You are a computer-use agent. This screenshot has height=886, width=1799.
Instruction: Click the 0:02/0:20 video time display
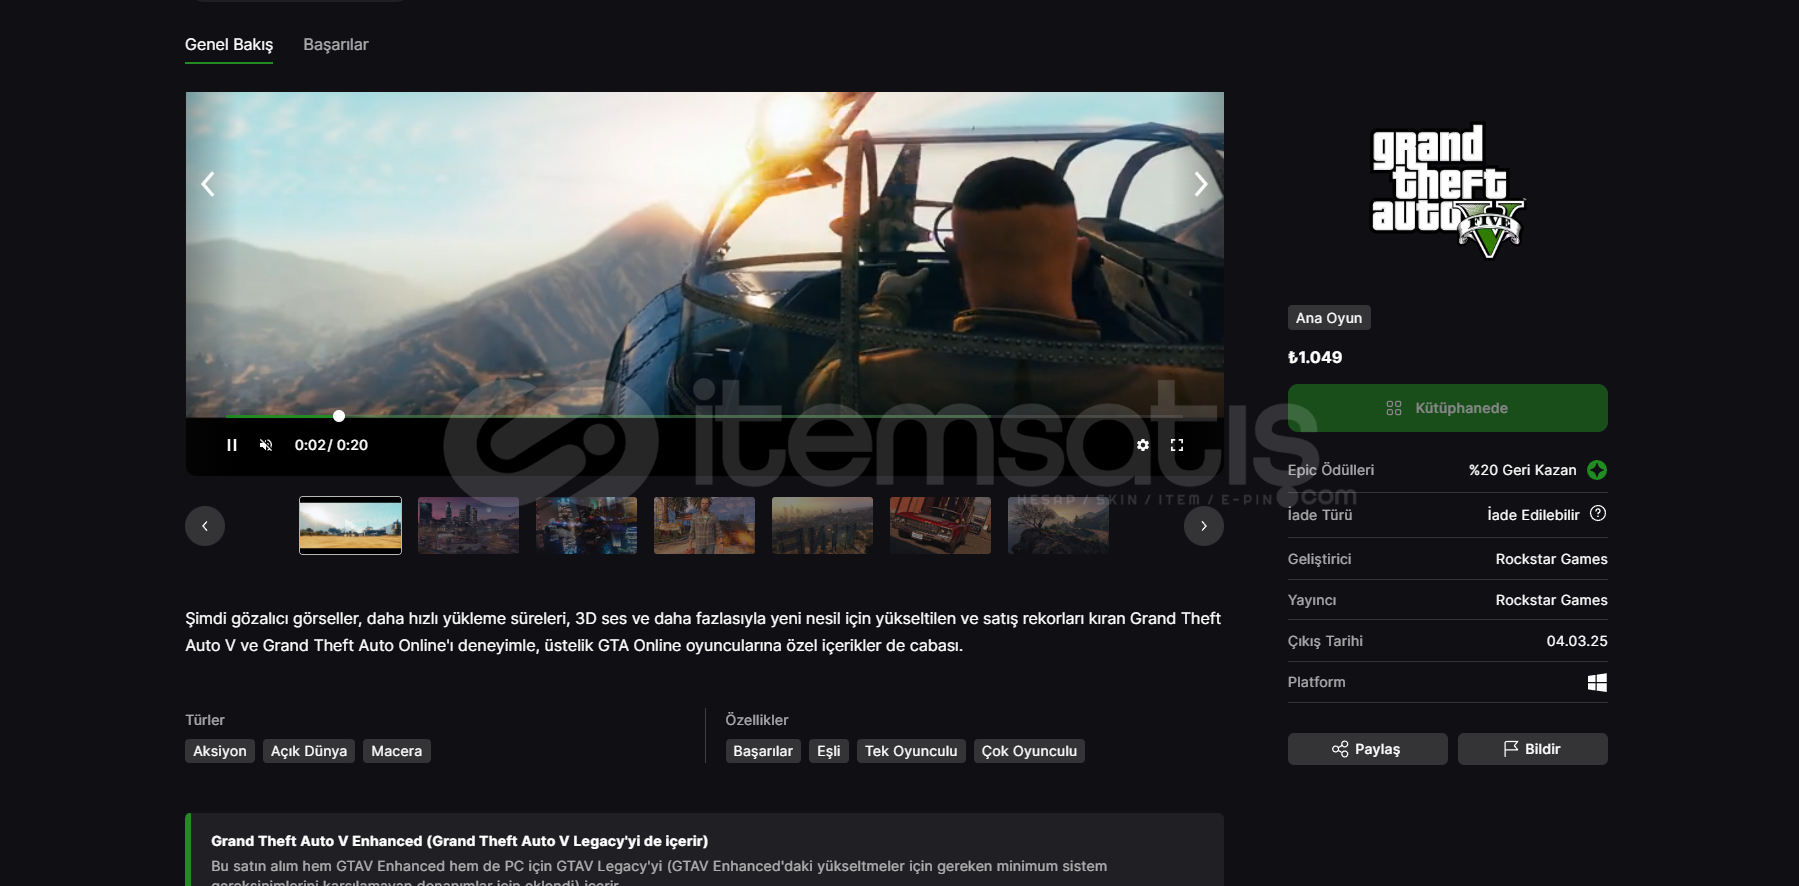[331, 445]
